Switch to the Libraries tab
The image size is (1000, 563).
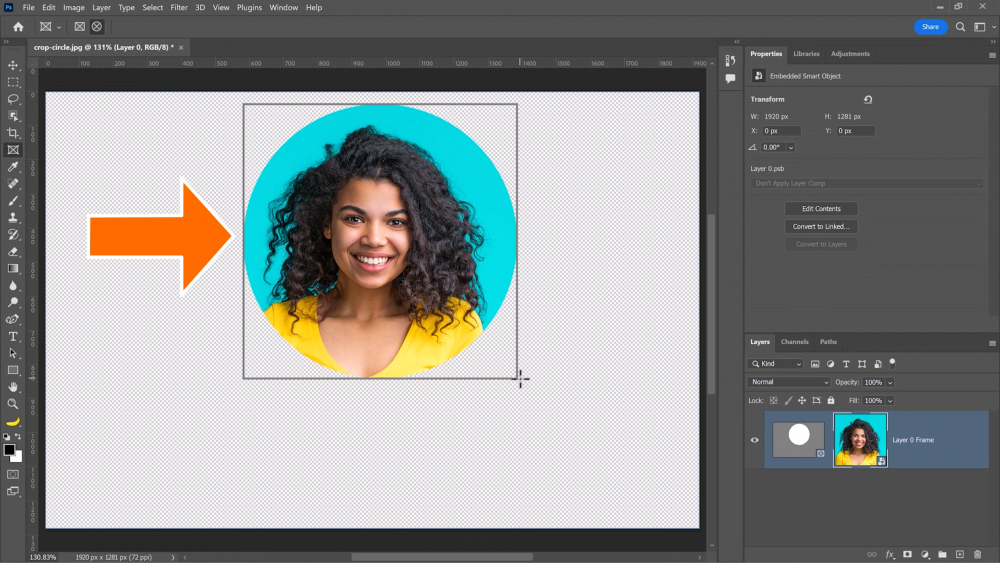click(x=806, y=54)
